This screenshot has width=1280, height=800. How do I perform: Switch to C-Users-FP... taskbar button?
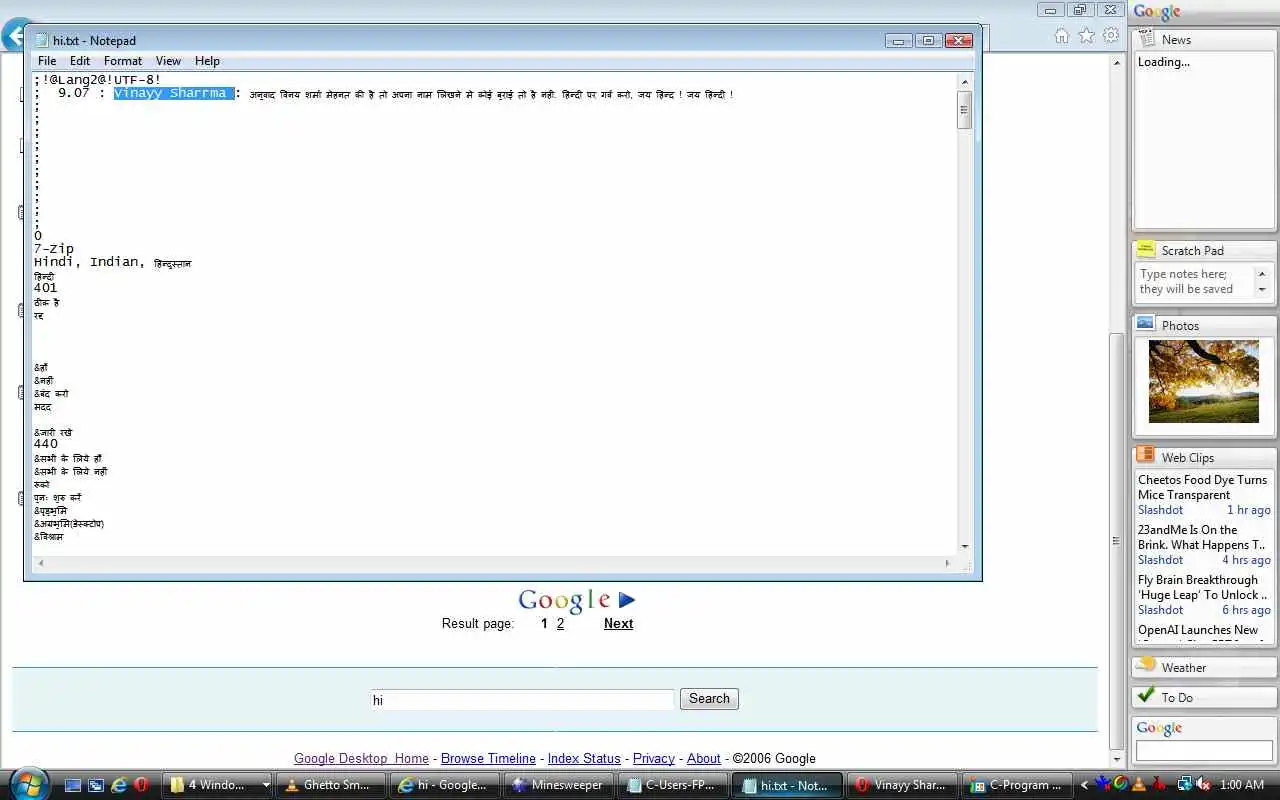coord(671,785)
